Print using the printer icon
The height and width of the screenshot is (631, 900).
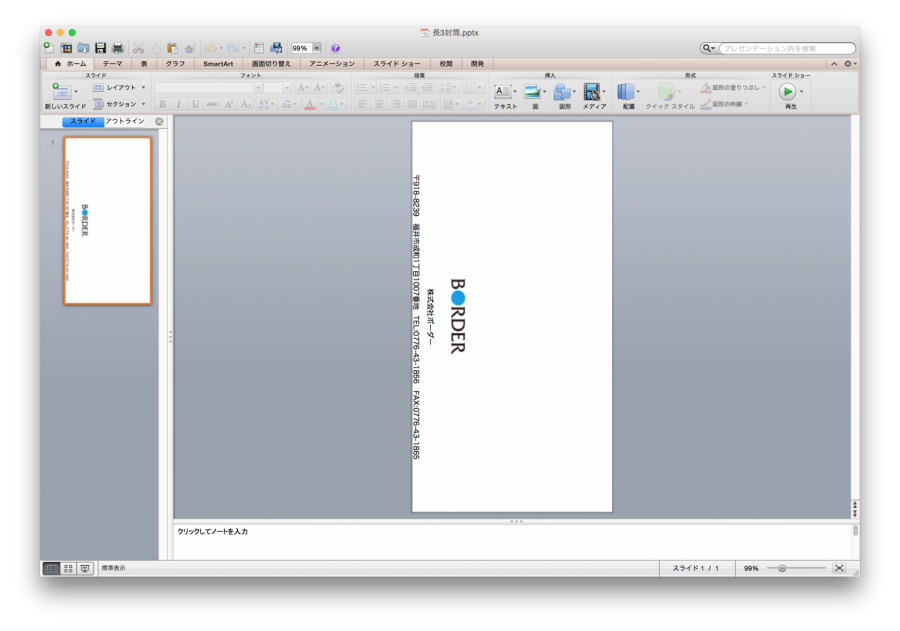click(118, 48)
